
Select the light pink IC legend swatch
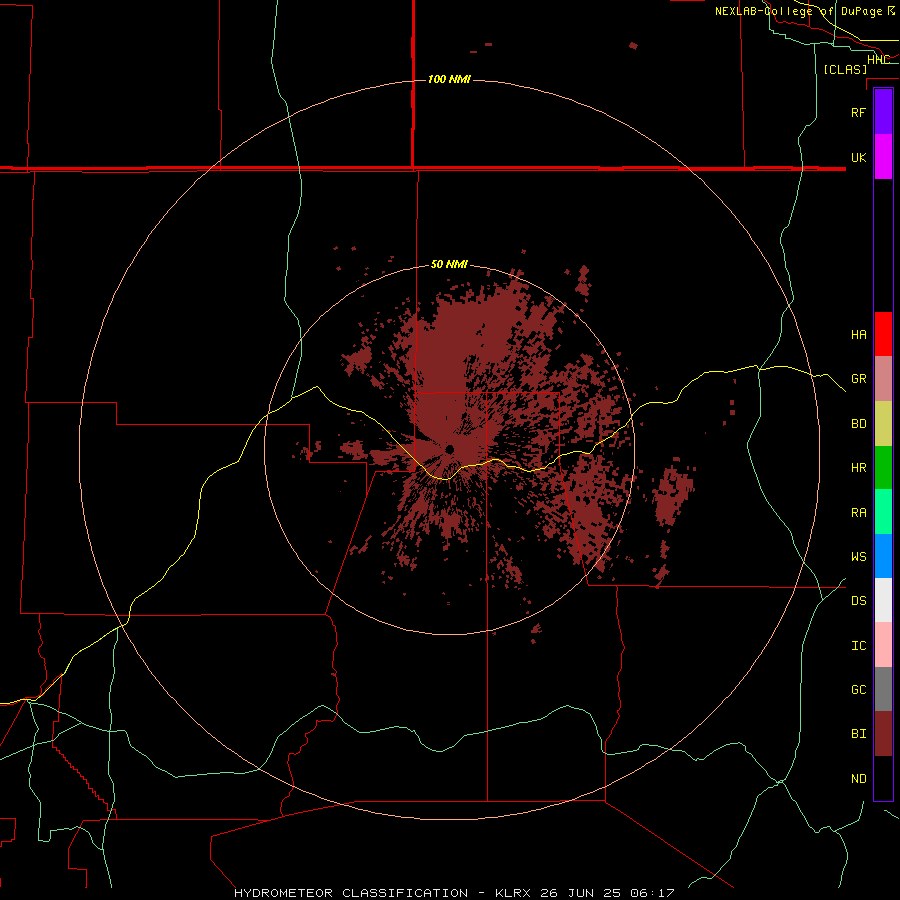[x=883, y=645]
